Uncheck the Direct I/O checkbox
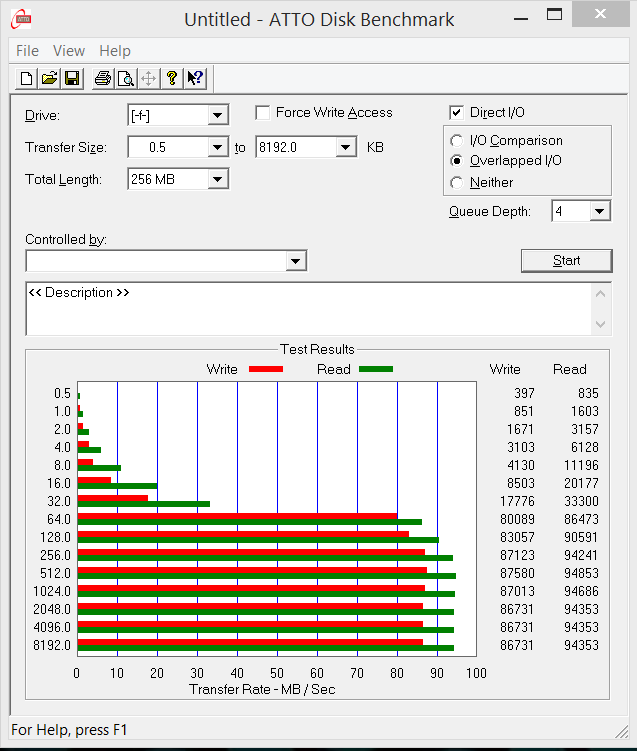Viewport: 637px width, 751px height. coord(457,113)
